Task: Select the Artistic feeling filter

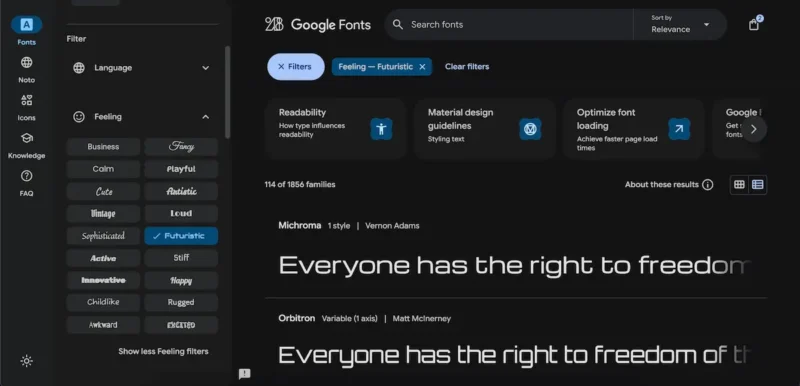Action: (181, 191)
